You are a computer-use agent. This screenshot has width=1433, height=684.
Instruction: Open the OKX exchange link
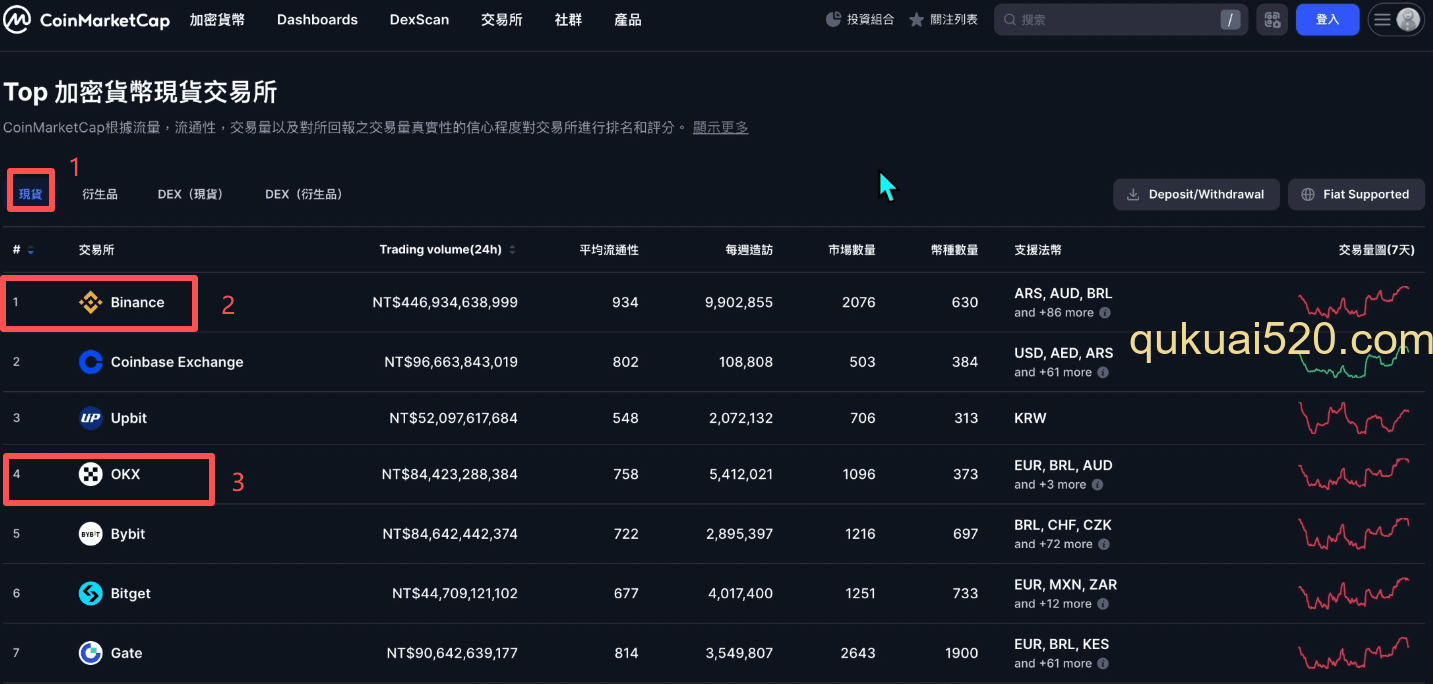coord(126,474)
